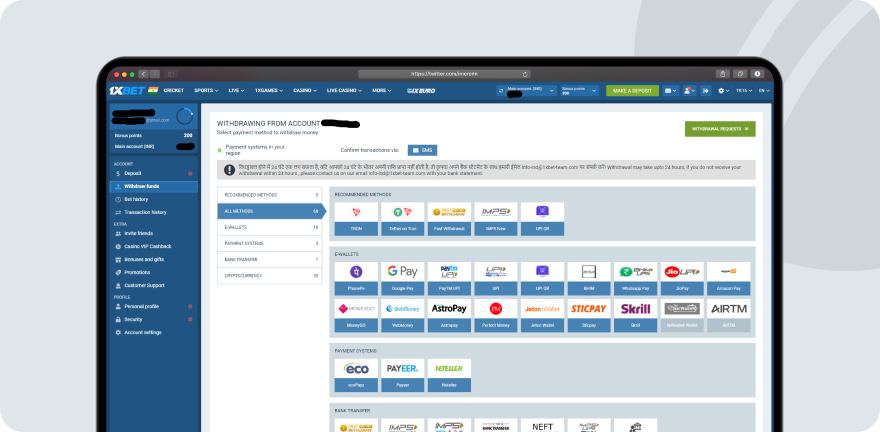880x432 pixels.
Task: Click Make a Deposit button
Action: [x=632, y=90]
